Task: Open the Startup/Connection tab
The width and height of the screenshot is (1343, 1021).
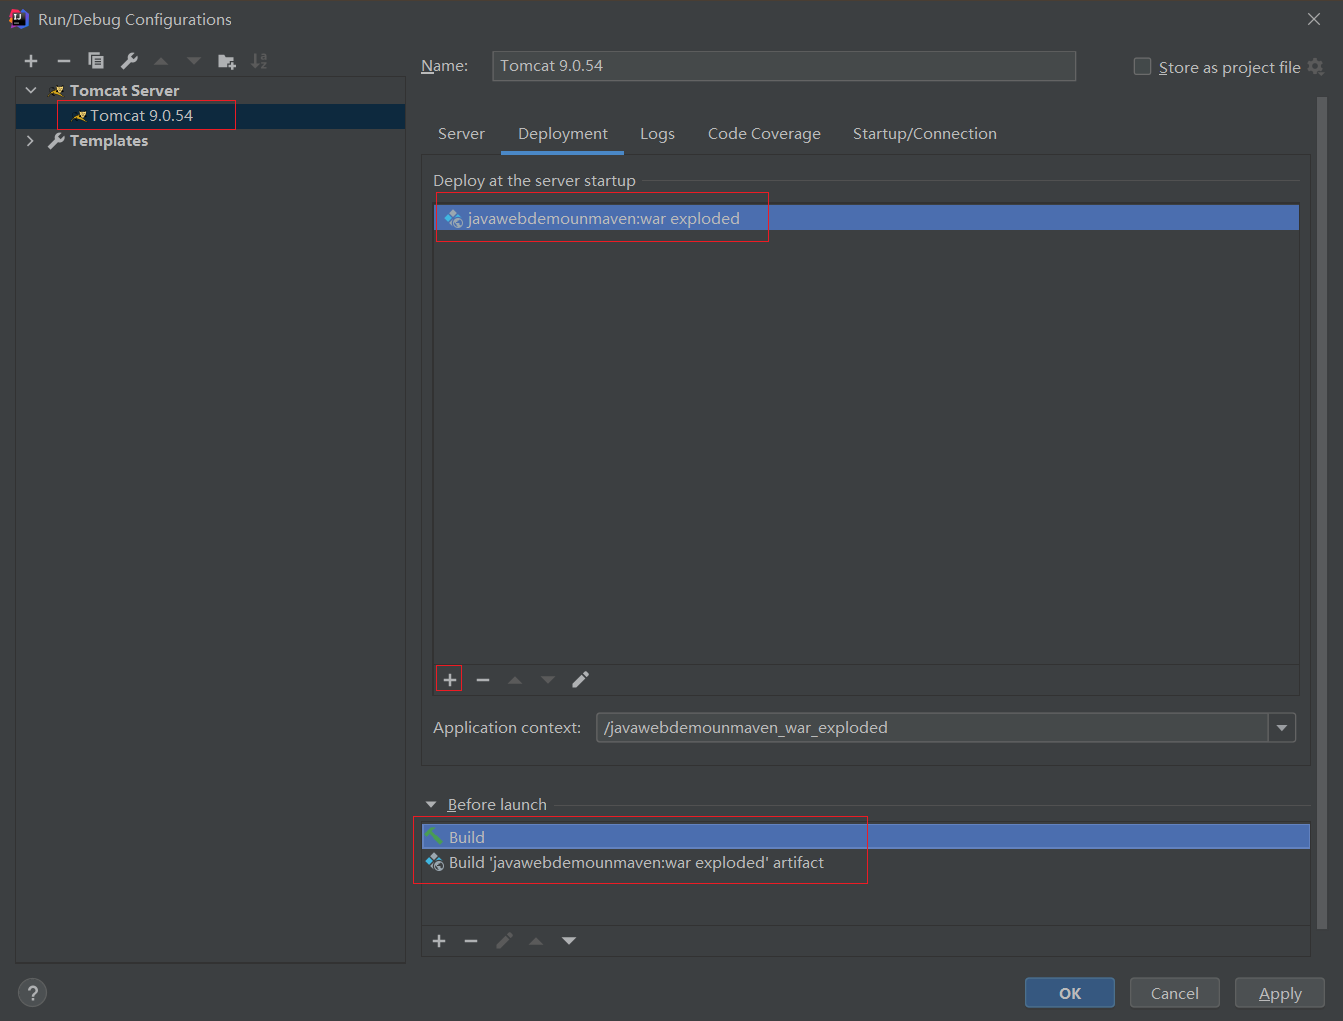Action: point(924,134)
